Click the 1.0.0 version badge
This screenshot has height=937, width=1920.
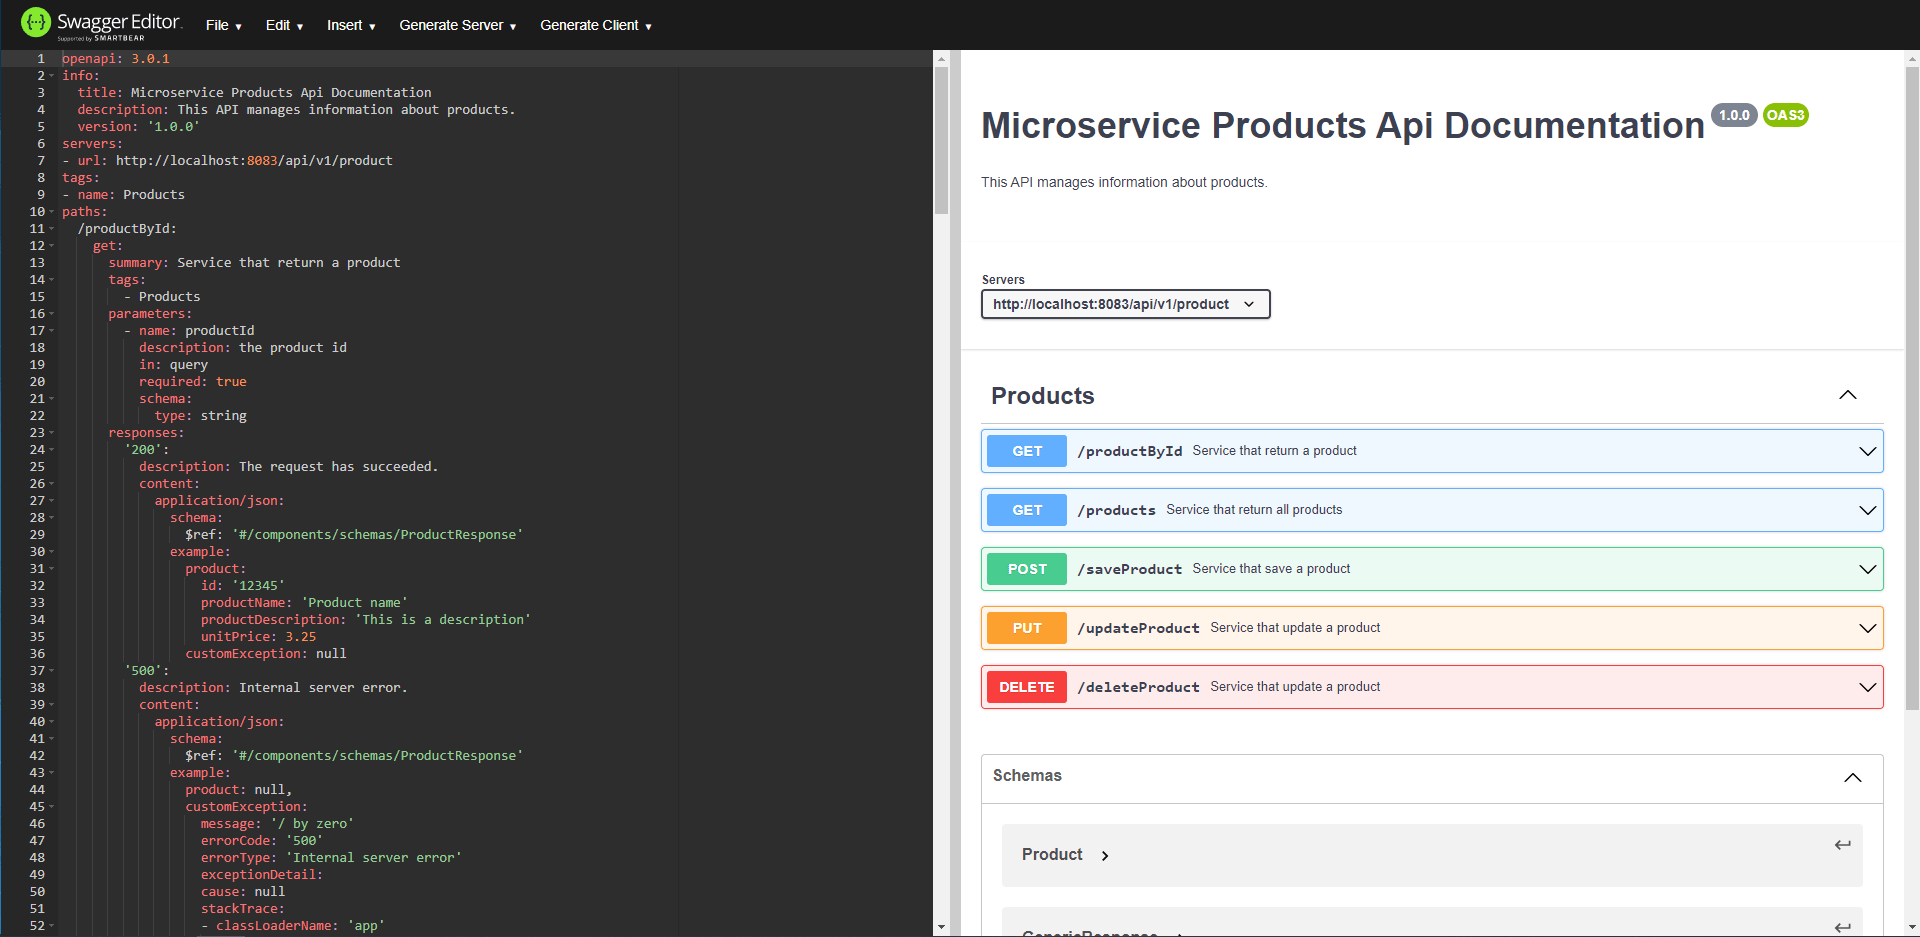point(1734,115)
